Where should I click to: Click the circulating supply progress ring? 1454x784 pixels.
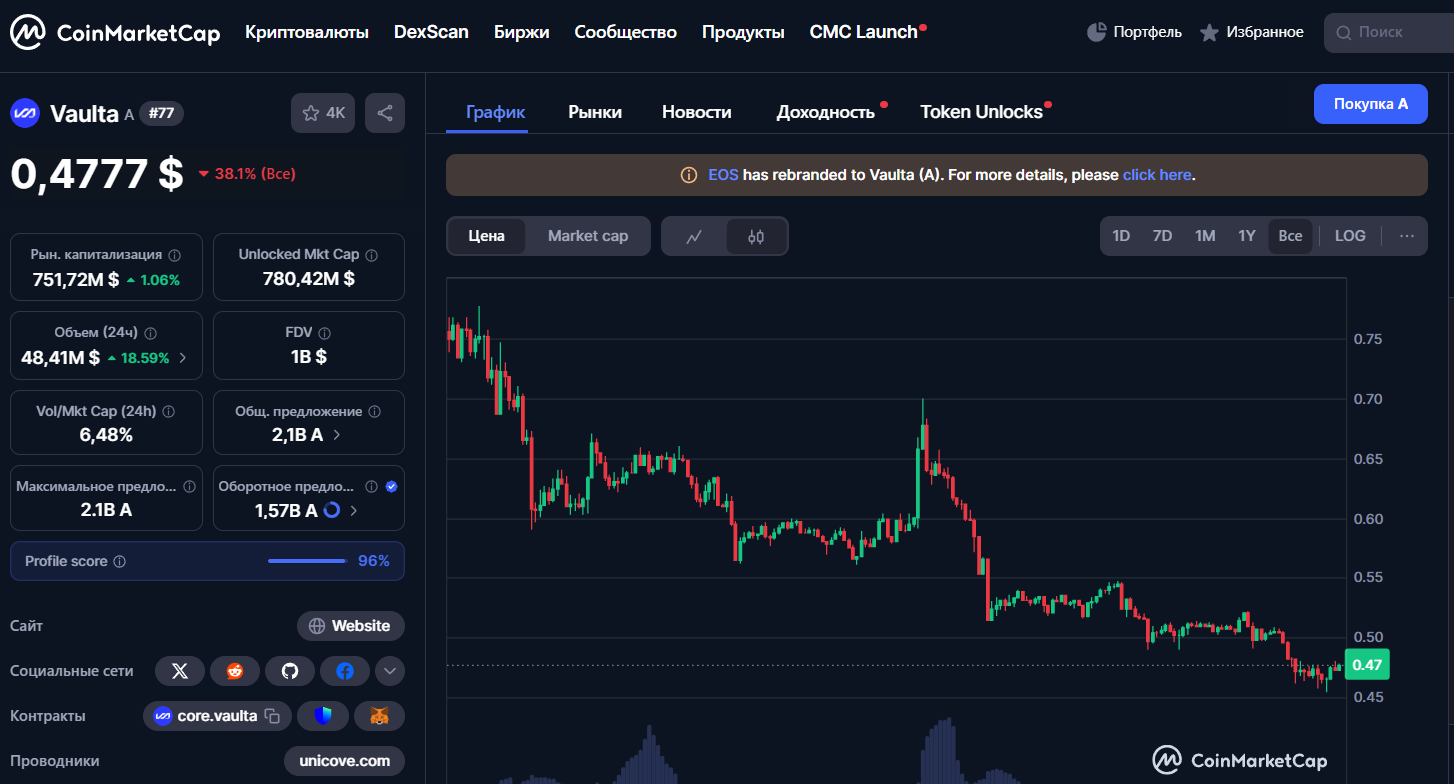332,510
